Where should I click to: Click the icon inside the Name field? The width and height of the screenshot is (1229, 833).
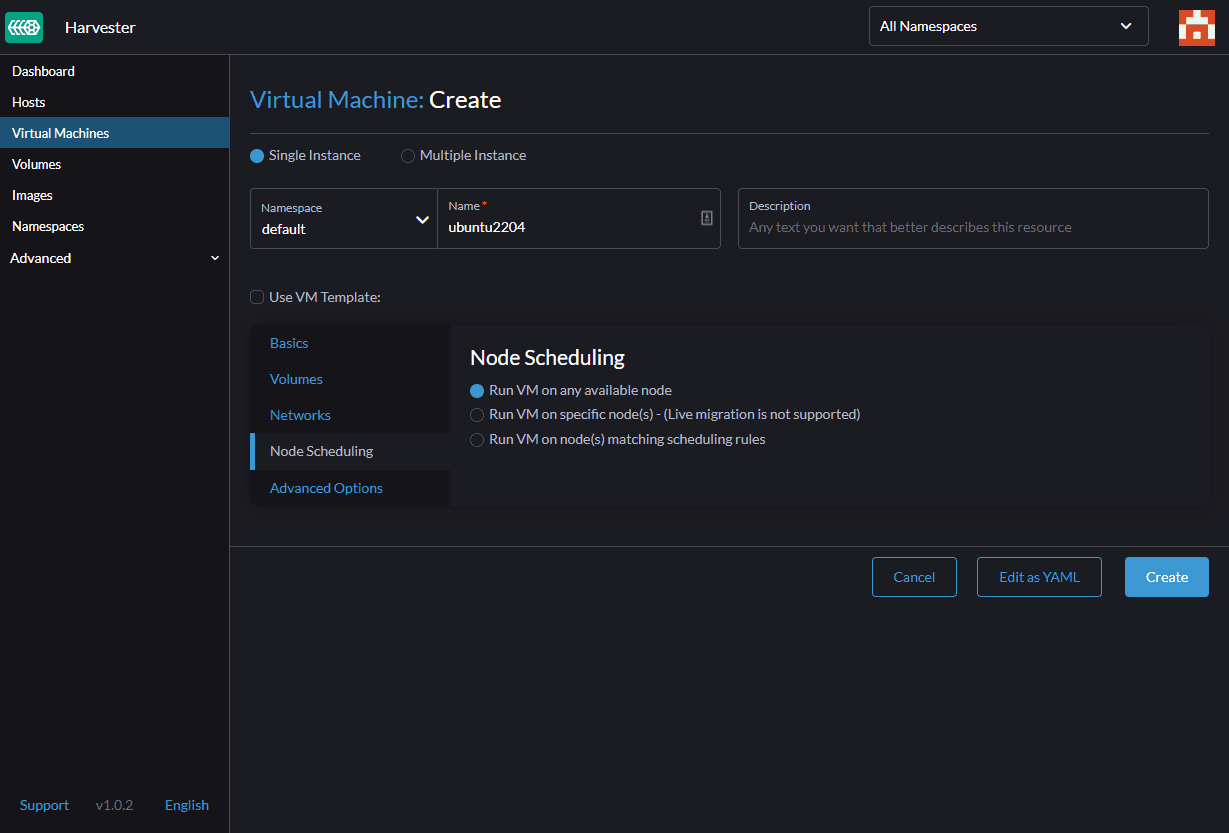[x=706, y=218]
